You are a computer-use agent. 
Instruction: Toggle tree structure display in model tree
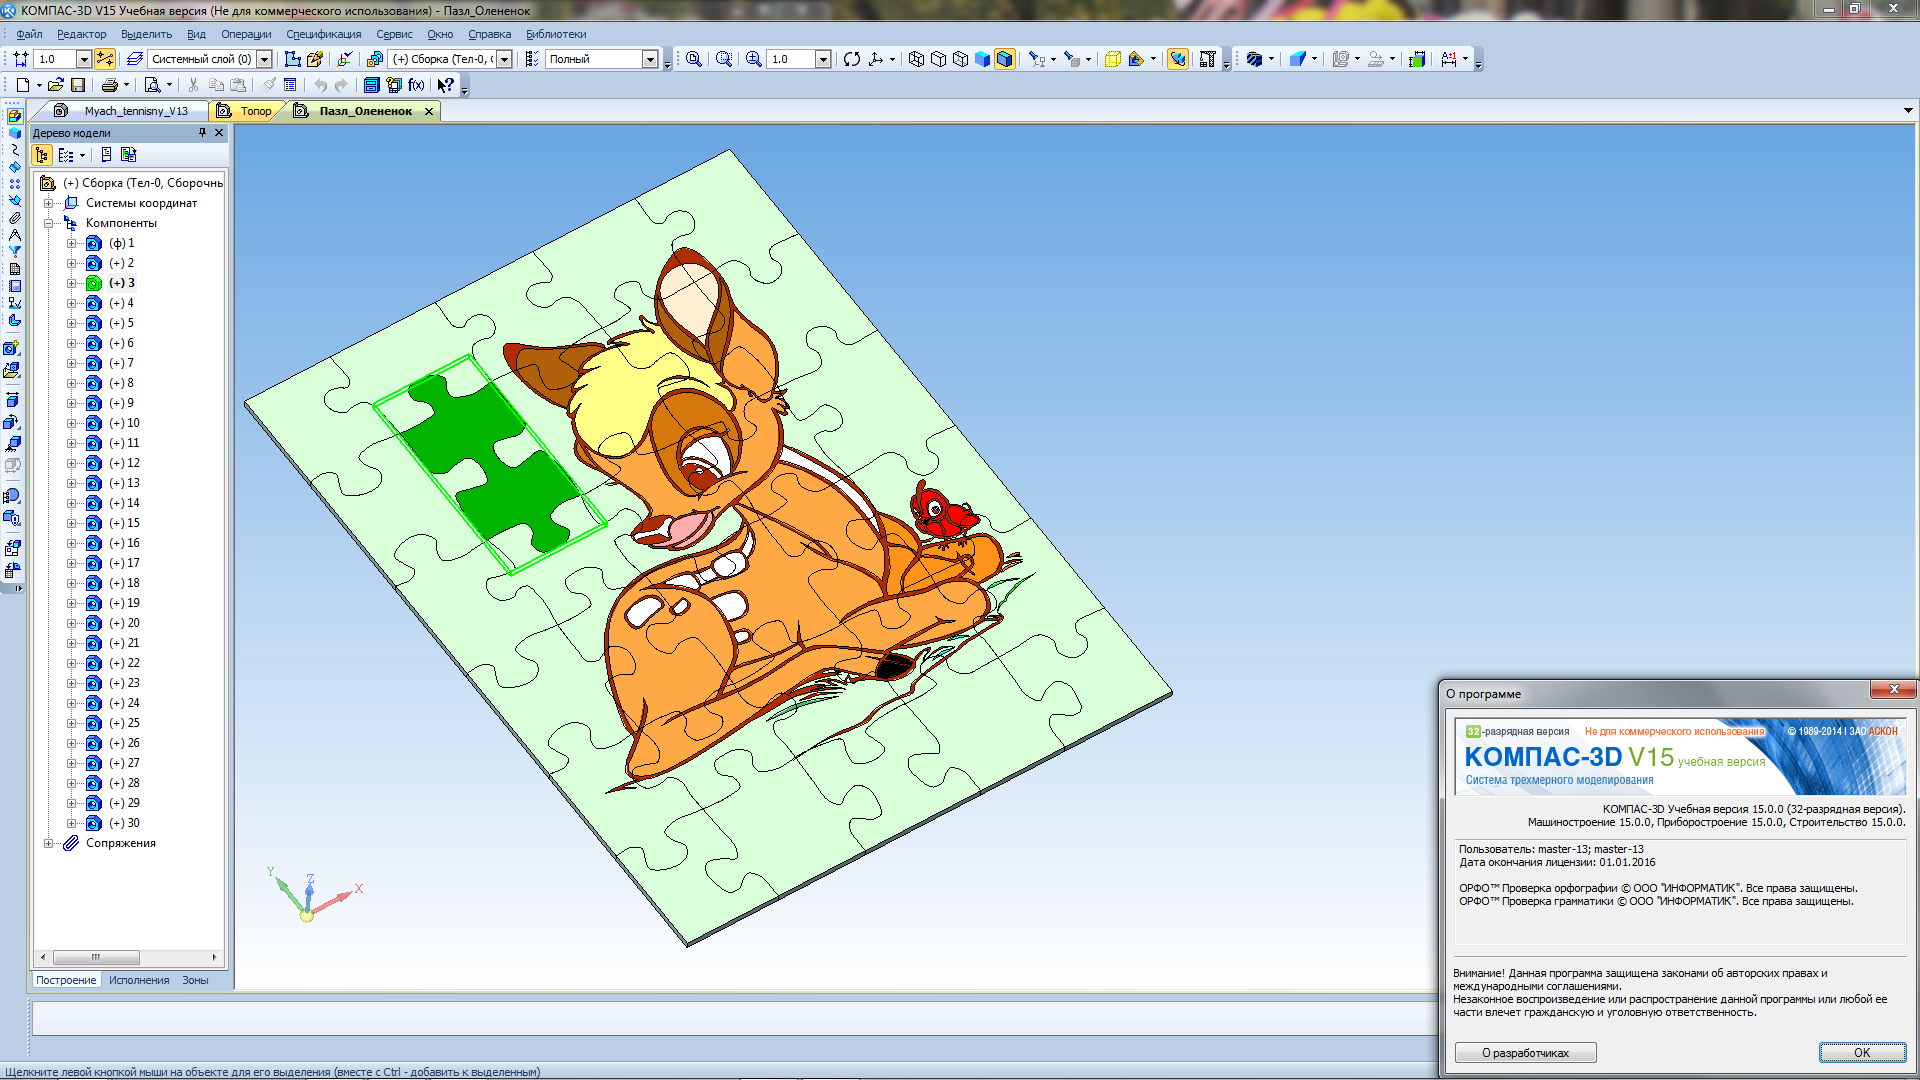point(42,155)
